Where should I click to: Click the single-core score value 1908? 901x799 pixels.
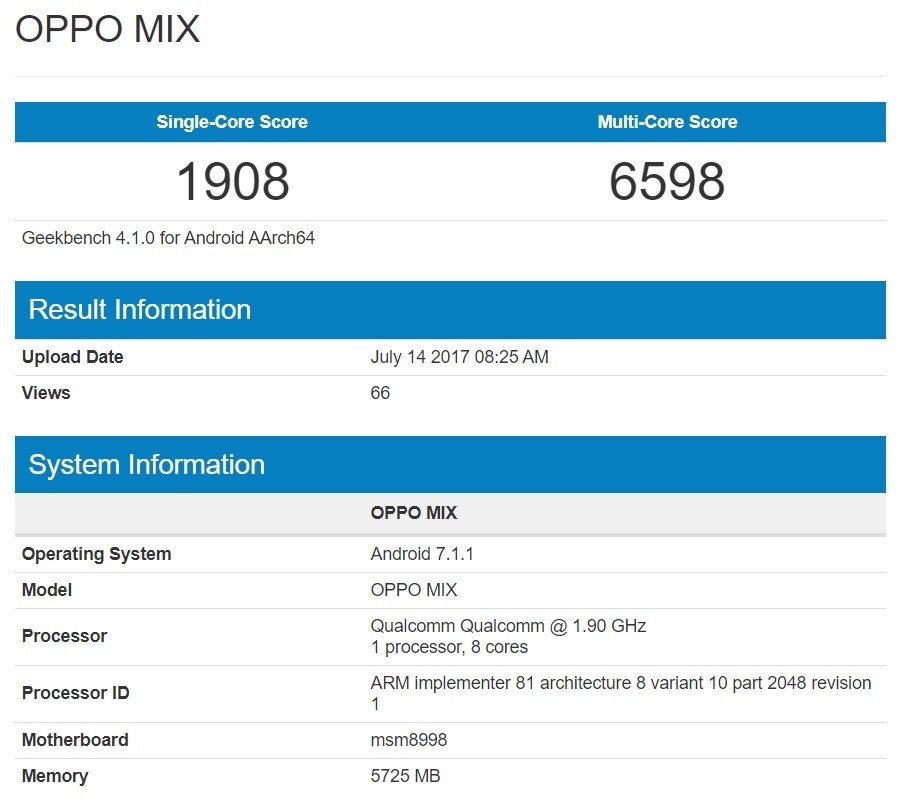click(233, 181)
